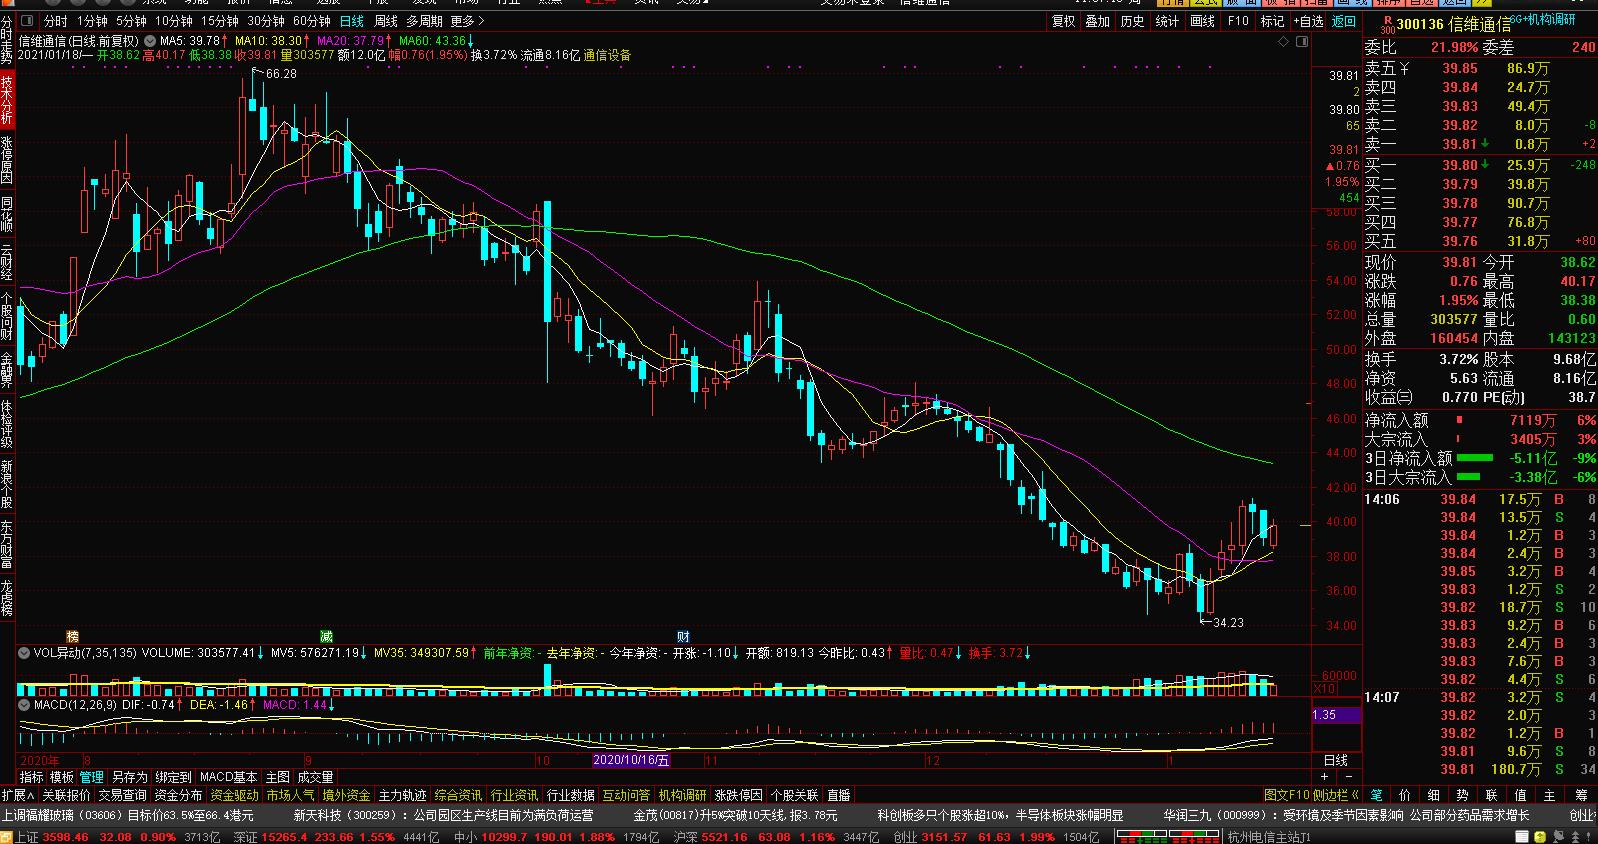
Task: Click the 财 marker icon on chart timeline
Action: (683, 636)
